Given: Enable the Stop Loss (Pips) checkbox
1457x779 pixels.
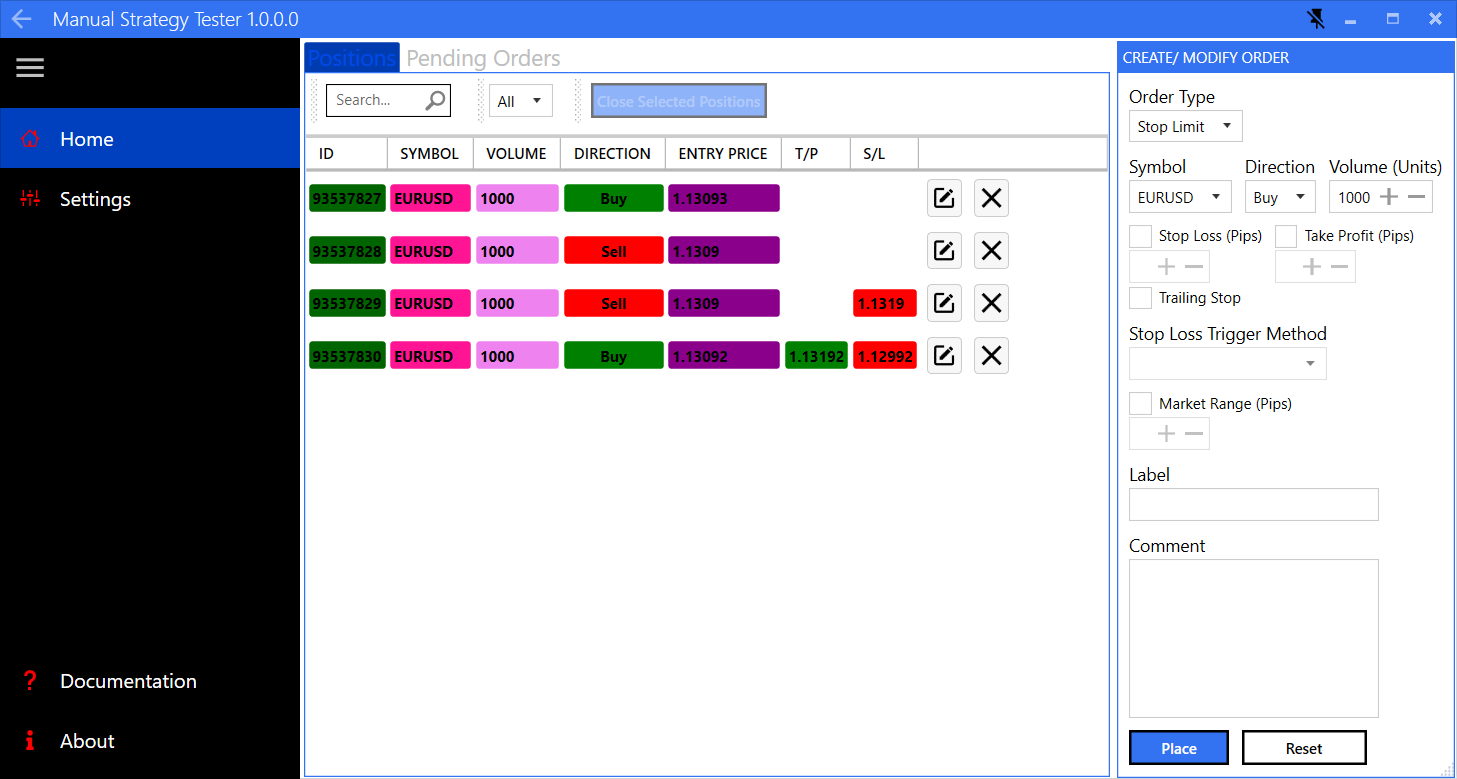Looking at the screenshot, I should point(1140,236).
